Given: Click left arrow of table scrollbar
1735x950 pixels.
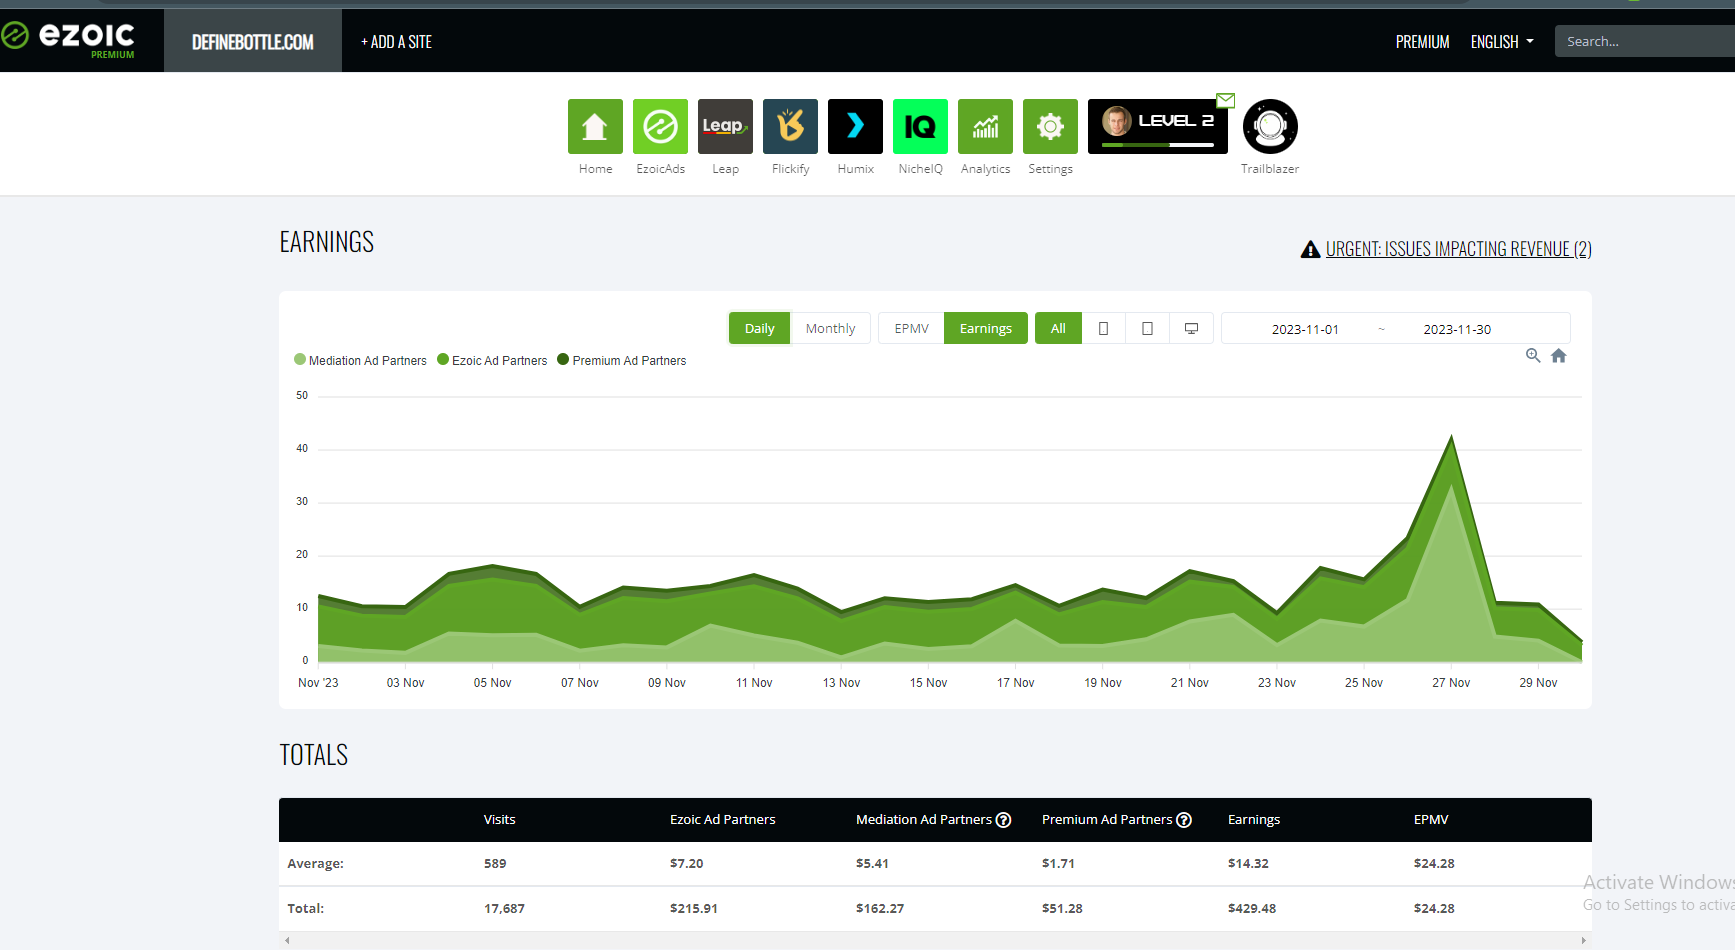Looking at the screenshot, I should click(287, 940).
